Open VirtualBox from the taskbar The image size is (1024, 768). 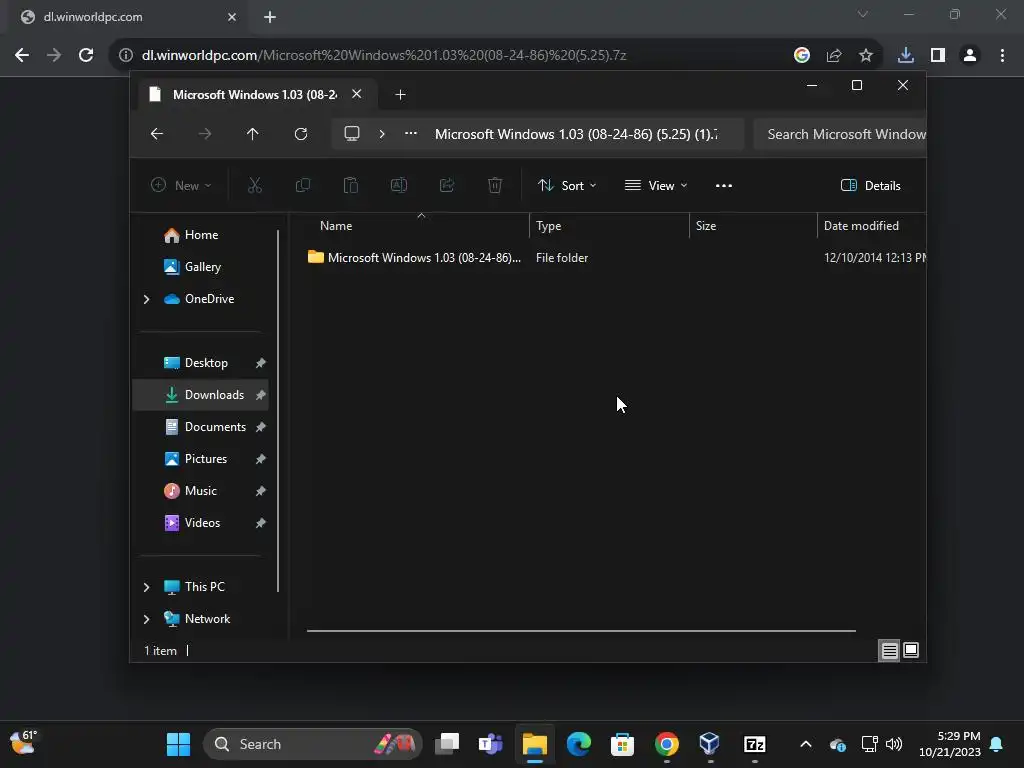click(710, 744)
